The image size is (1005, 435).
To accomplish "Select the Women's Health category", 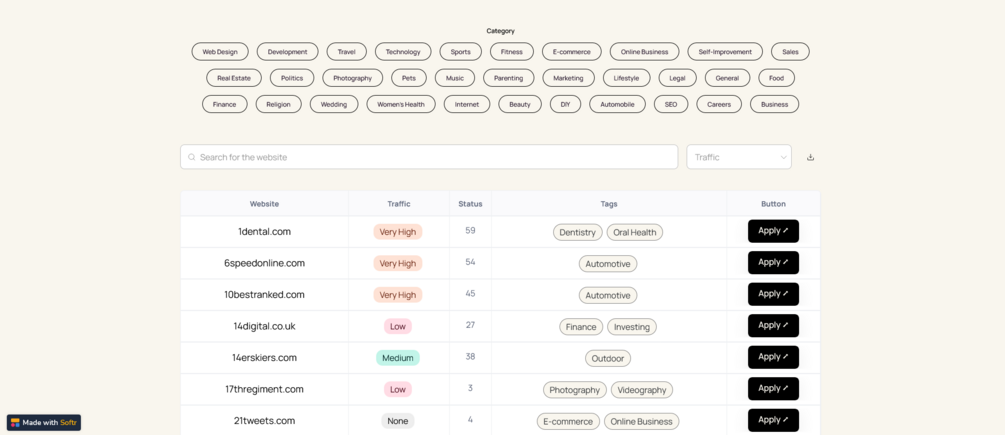I will click(x=400, y=104).
